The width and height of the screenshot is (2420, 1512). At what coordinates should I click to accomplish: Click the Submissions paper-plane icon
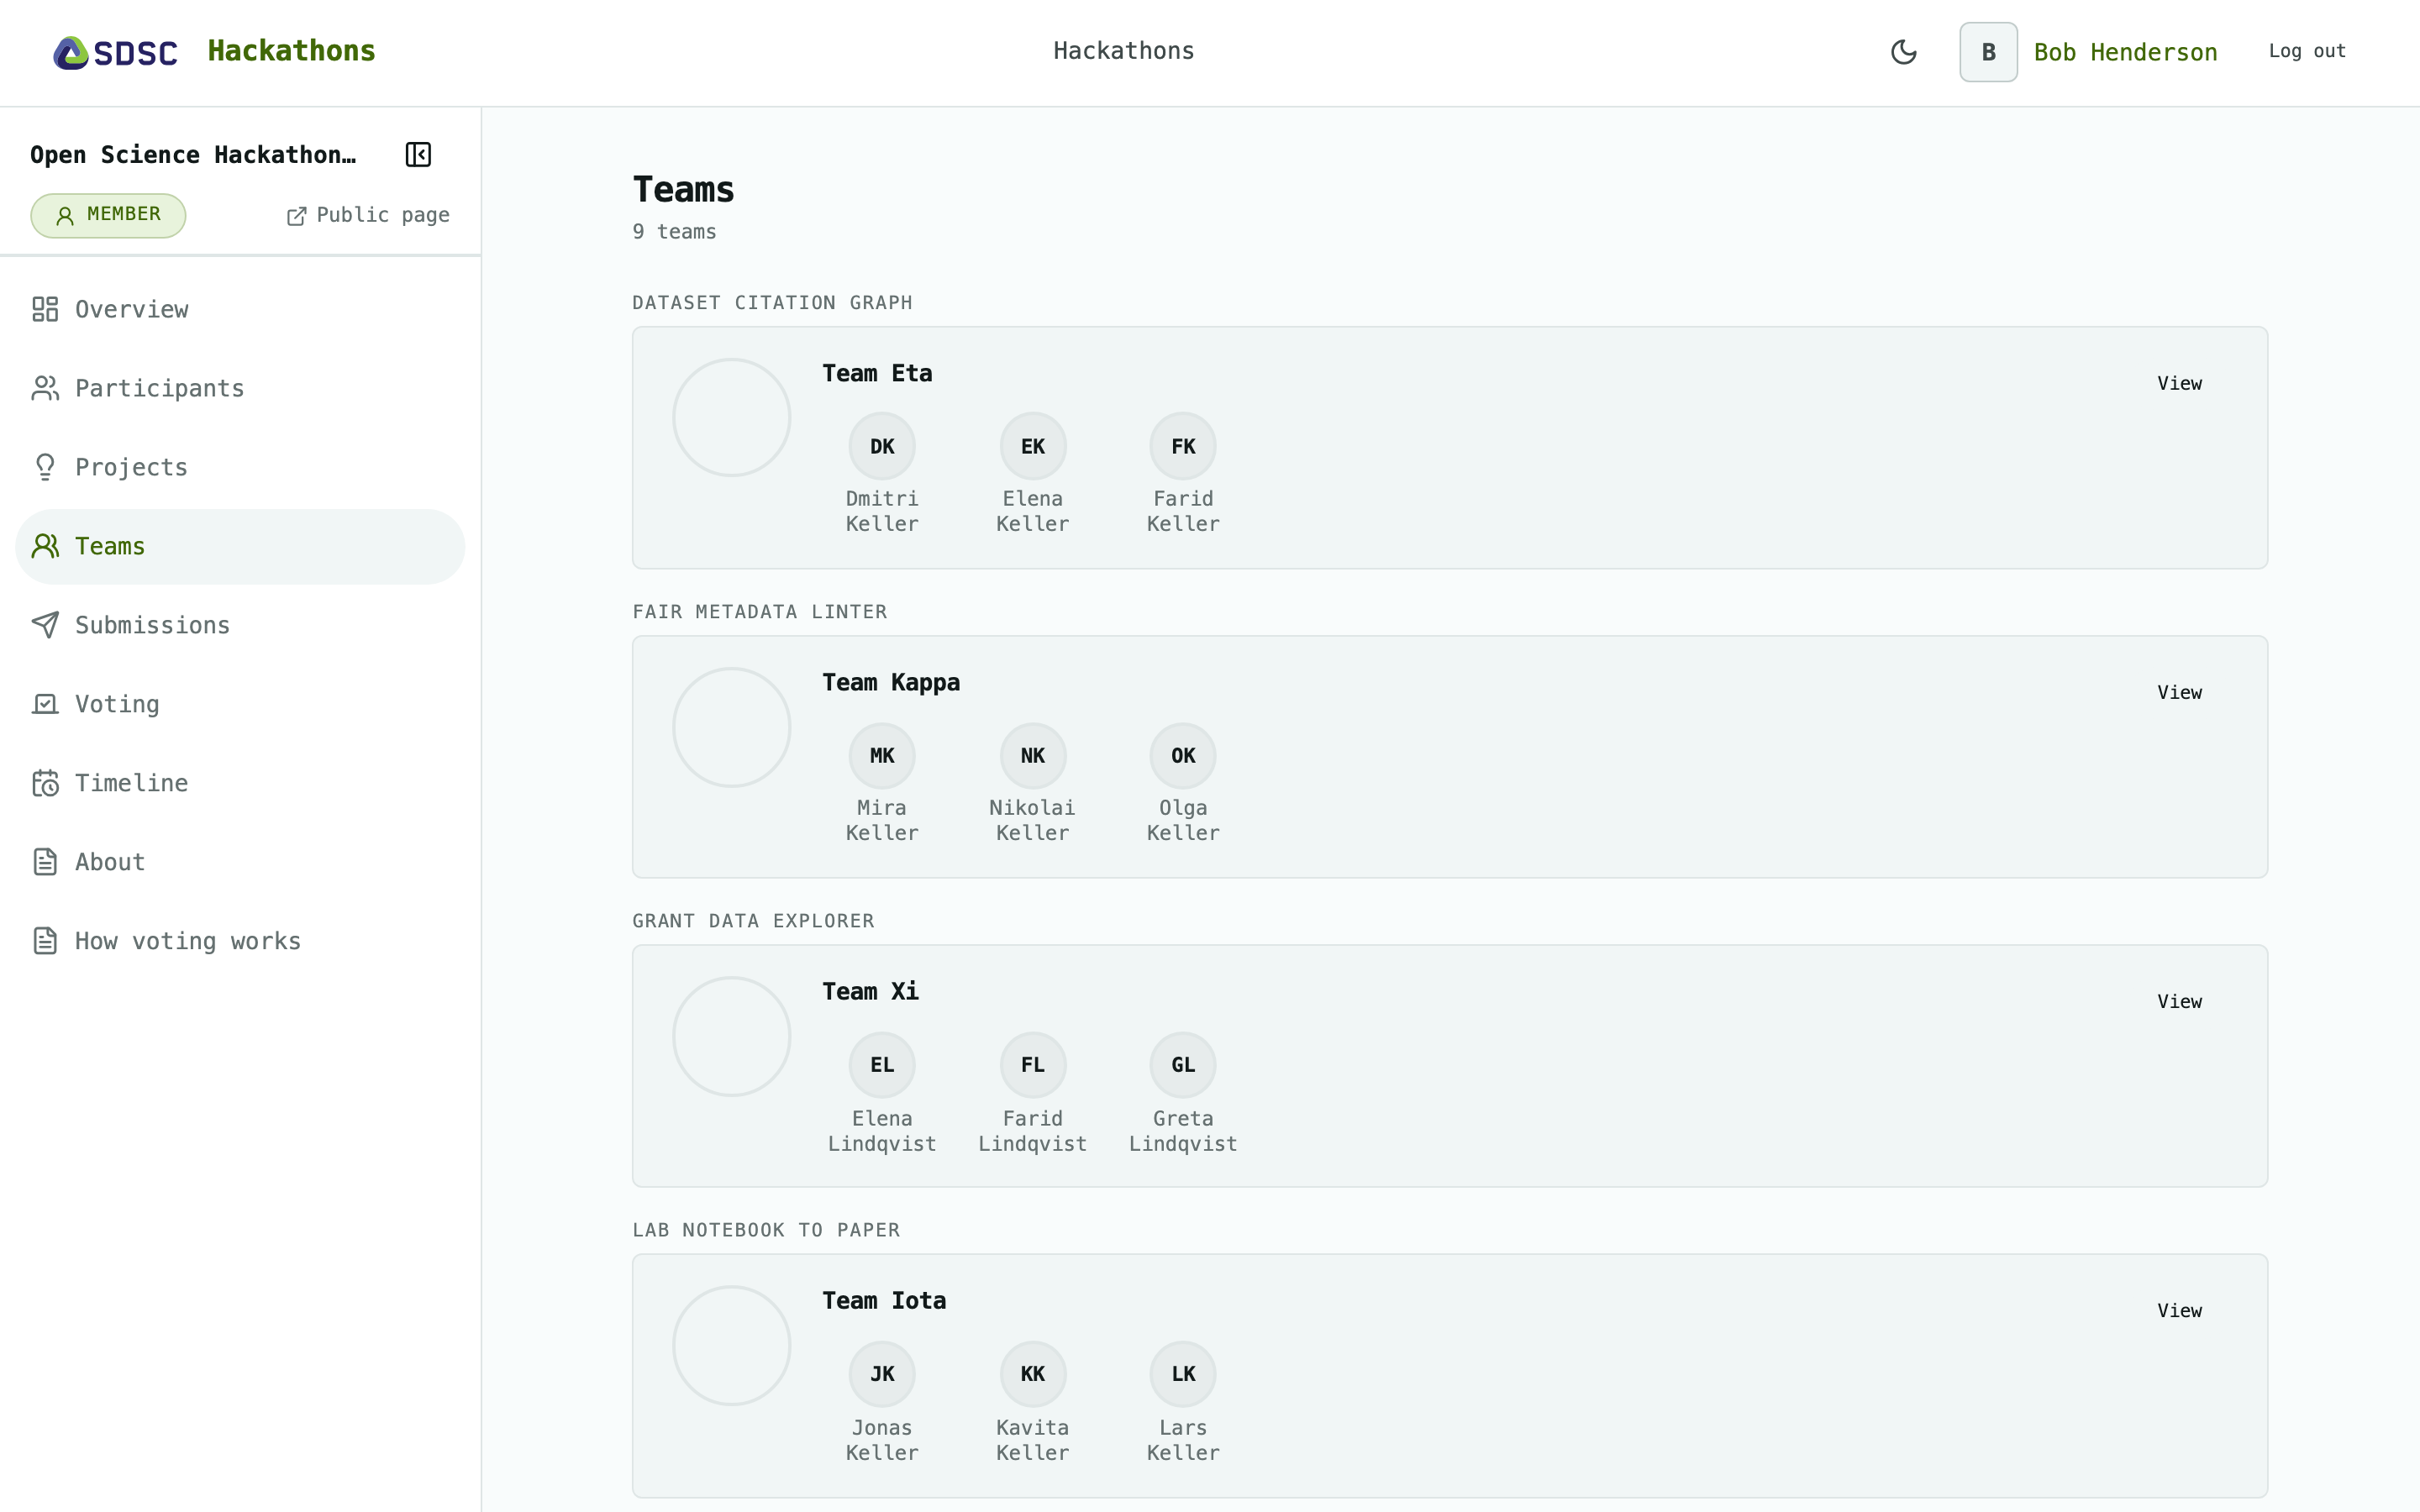45,625
